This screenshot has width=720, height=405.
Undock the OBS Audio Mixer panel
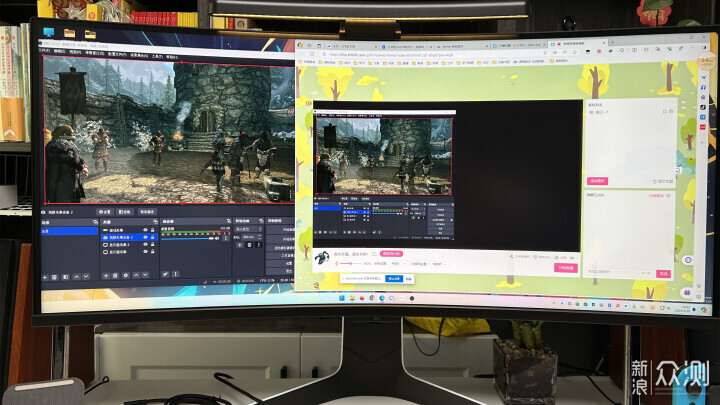click(228, 221)
